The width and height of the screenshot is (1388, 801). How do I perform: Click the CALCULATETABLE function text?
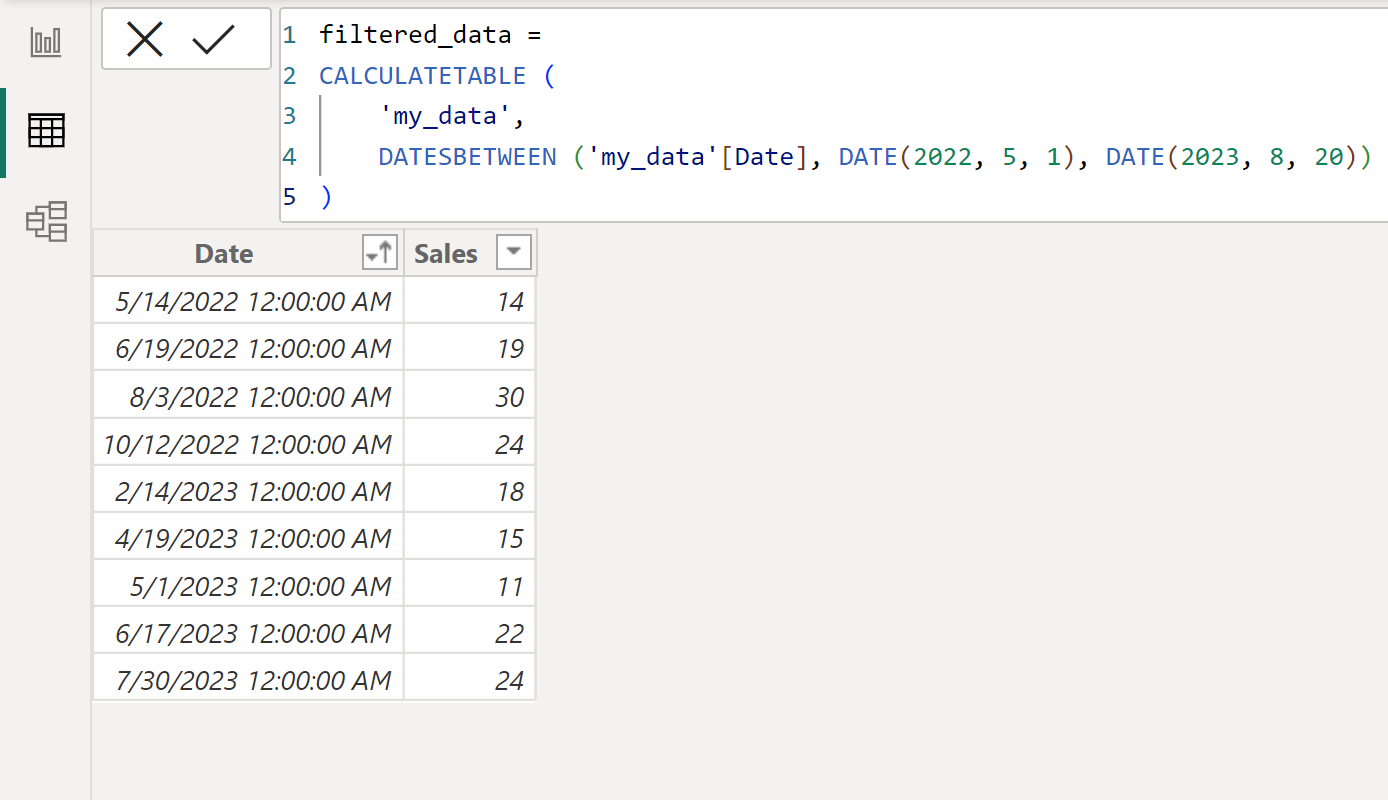pyautogui.click(x=422, y=75)
